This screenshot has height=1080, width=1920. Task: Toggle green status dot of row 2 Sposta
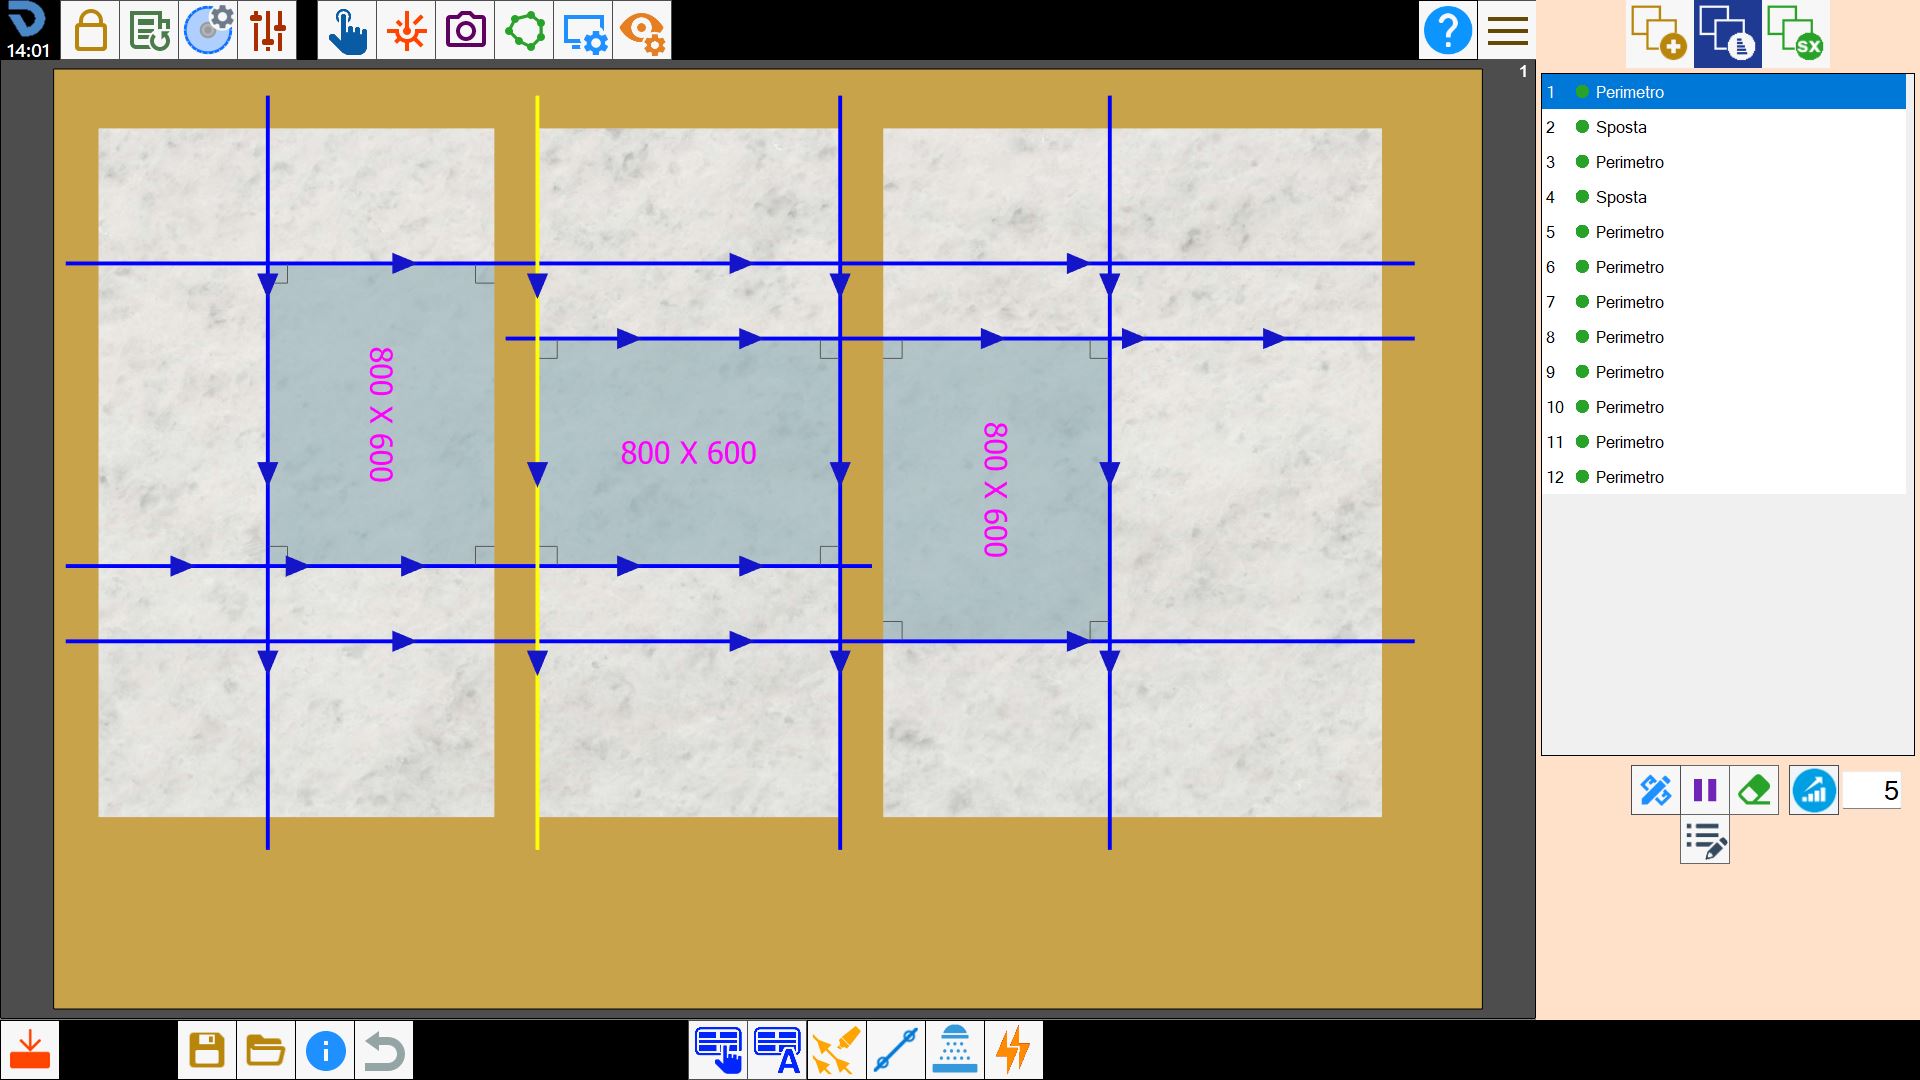(x=1582, y=127)
